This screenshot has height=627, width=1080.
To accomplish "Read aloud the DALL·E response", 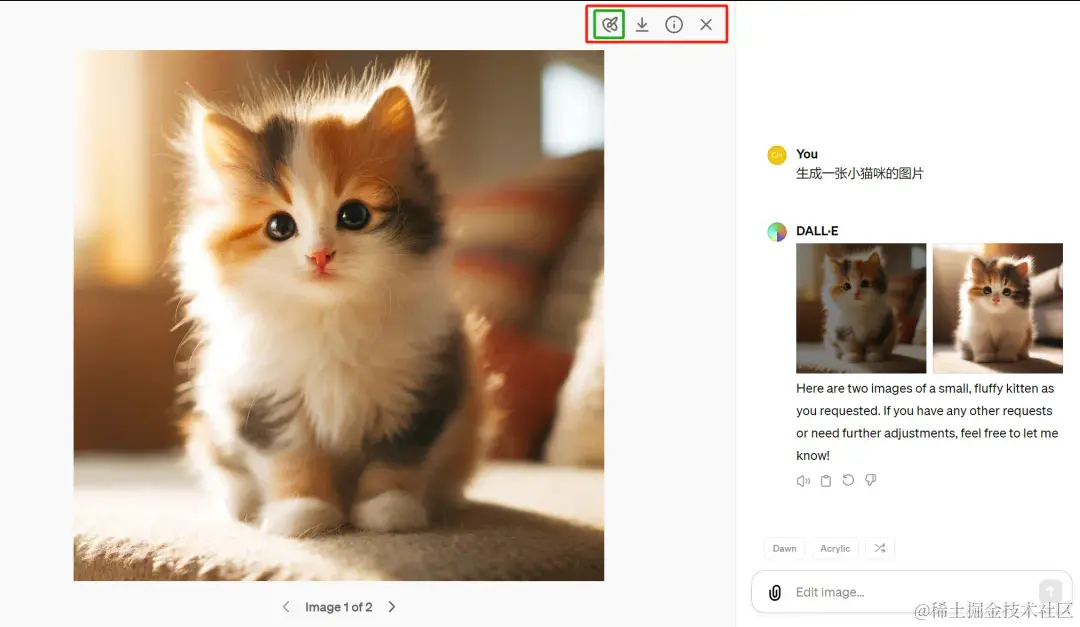I will 803,481.
